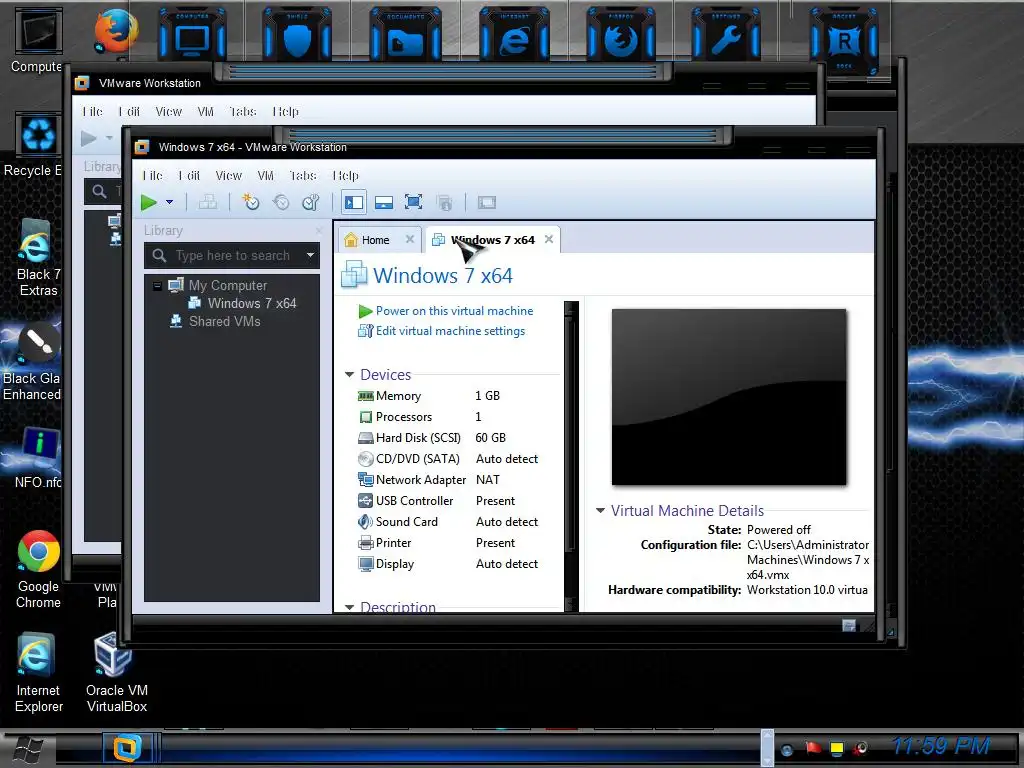
Task: Open the power options dropdown arrow
Action: pos(170,202)
